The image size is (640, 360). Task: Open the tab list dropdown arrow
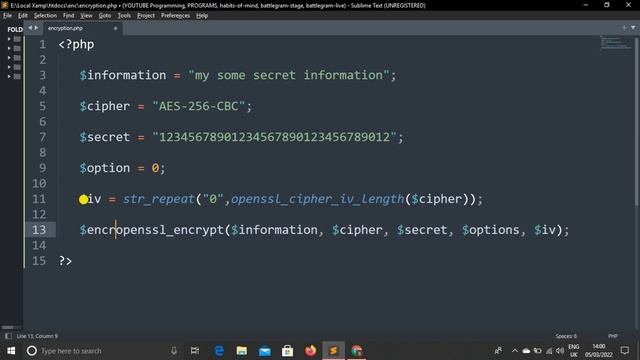pyautogui.click(x=633, y=27)
